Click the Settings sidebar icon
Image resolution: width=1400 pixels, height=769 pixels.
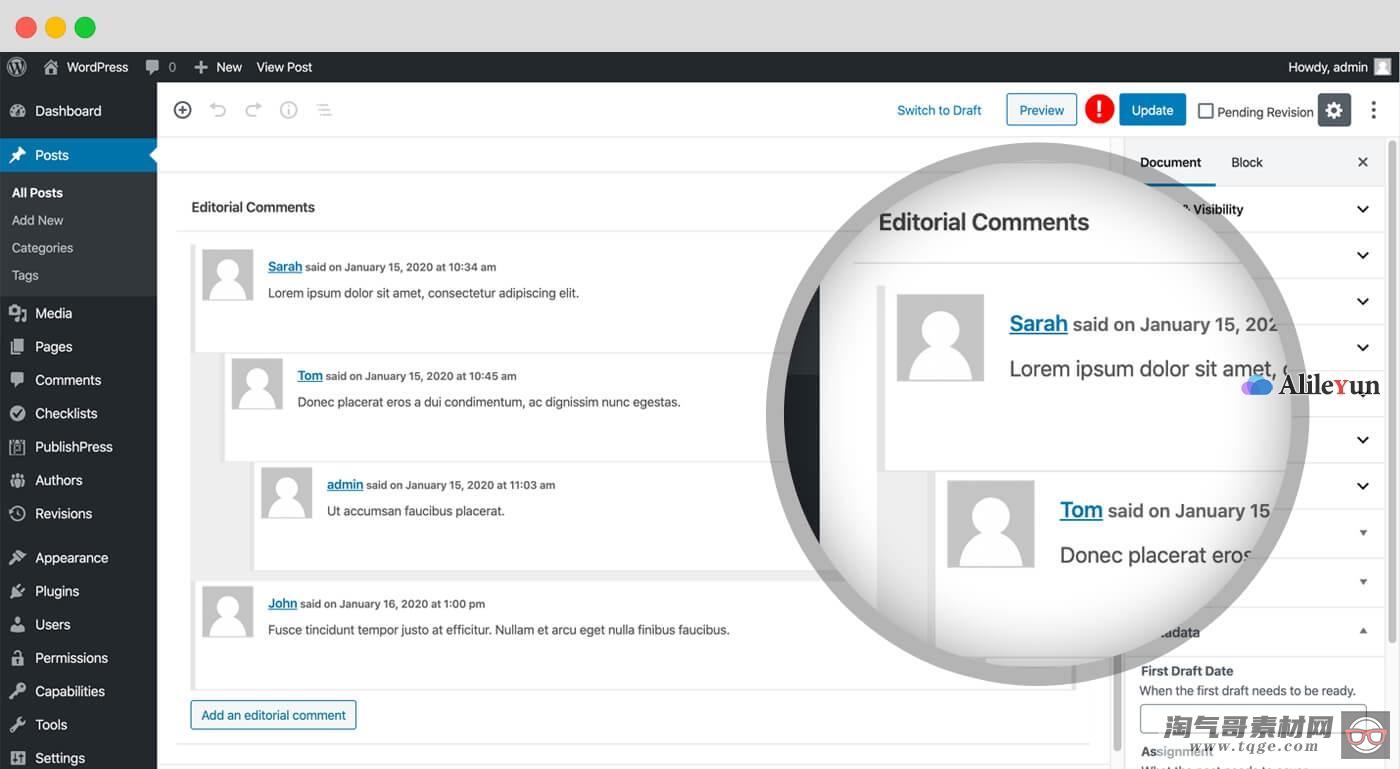point(17,758)
